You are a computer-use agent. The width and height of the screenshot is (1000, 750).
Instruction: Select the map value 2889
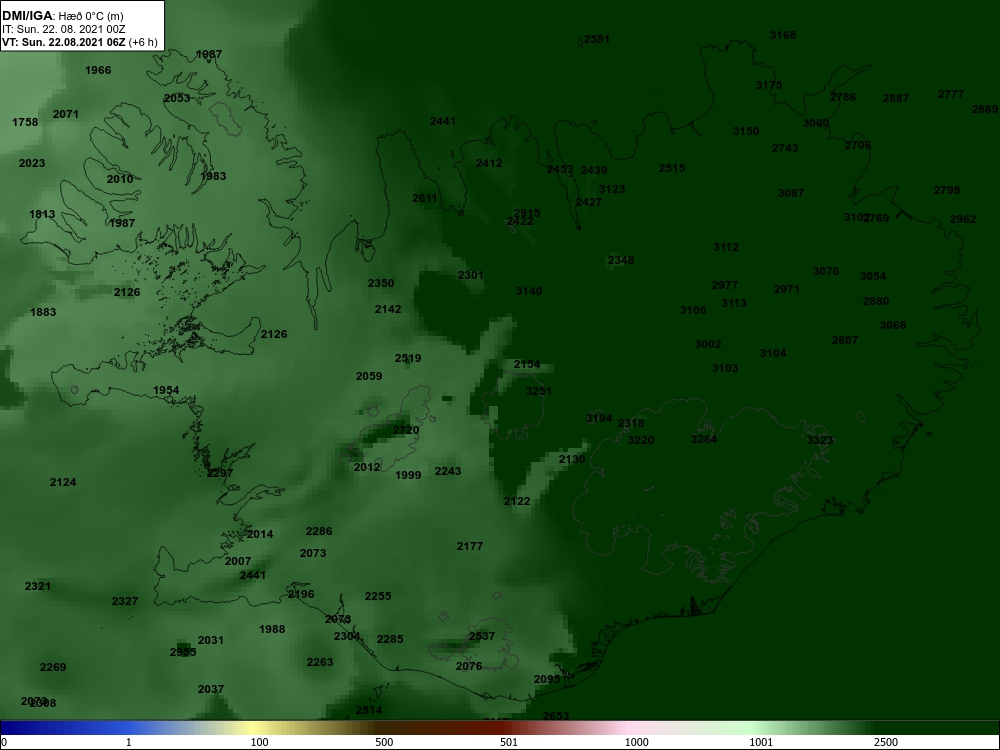[x=985, y=110]
